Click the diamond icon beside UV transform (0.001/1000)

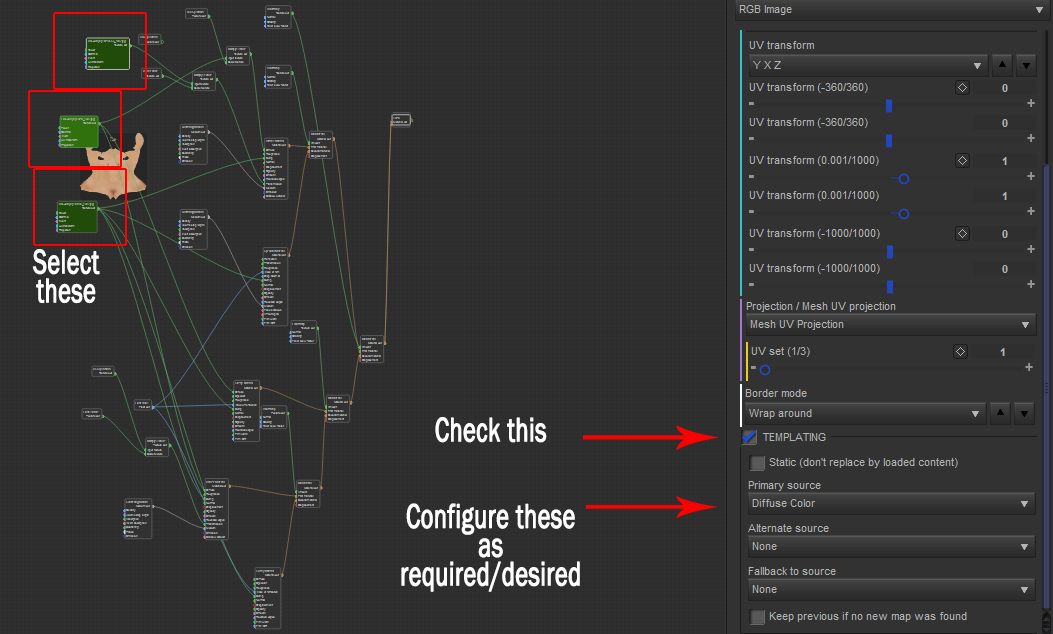click(x=962, y=161)
